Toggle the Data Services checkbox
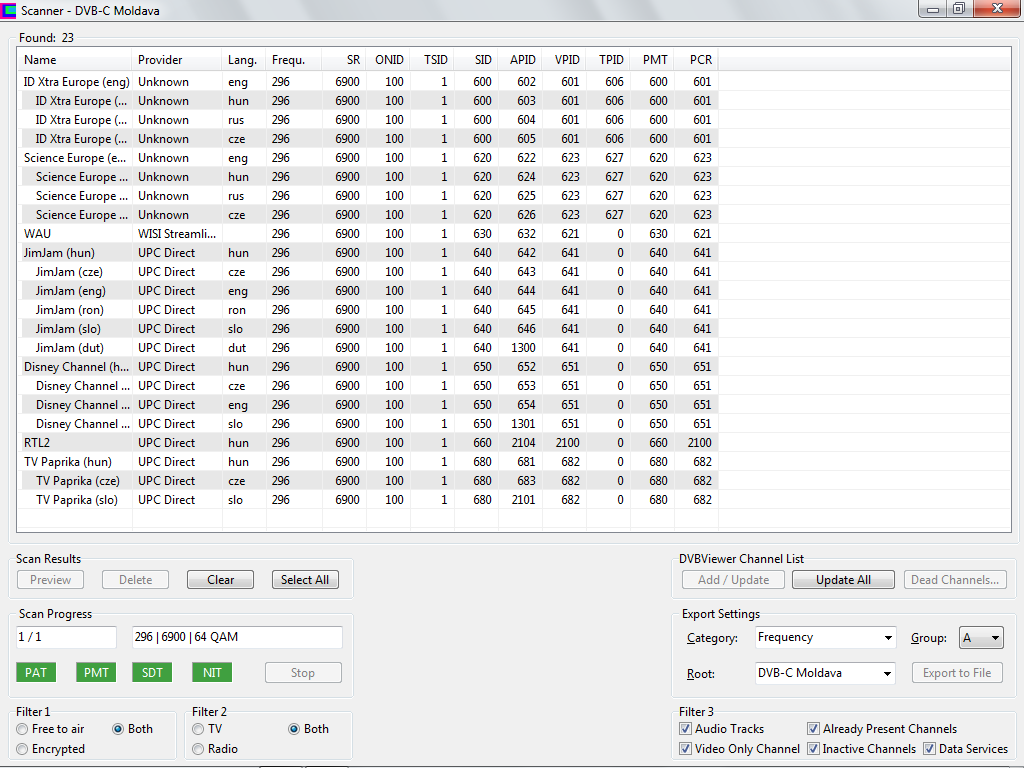The height and width of the screenshot is (768, 1024). pos(929,749)
